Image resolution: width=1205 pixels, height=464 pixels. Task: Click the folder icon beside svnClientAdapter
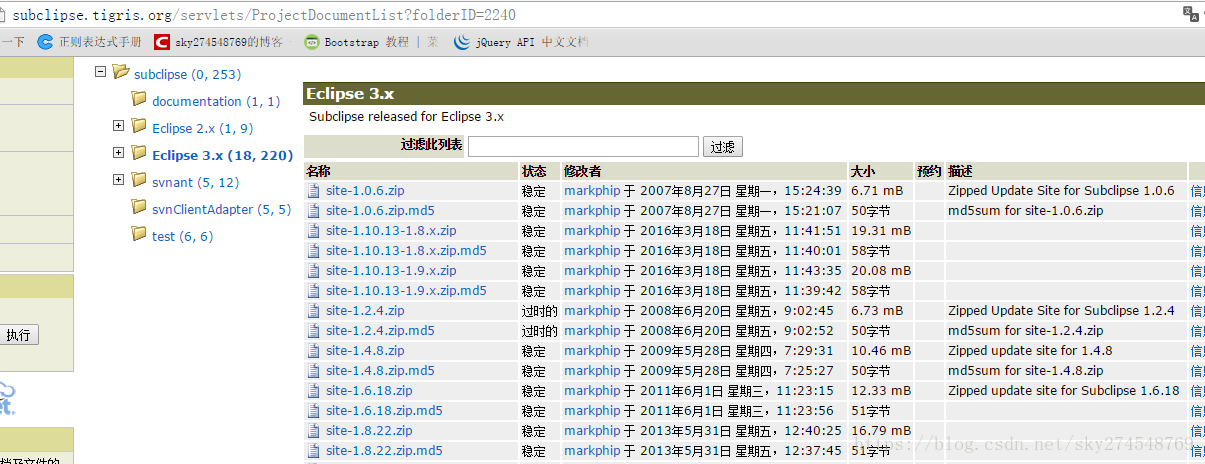[x=139, y=207]
